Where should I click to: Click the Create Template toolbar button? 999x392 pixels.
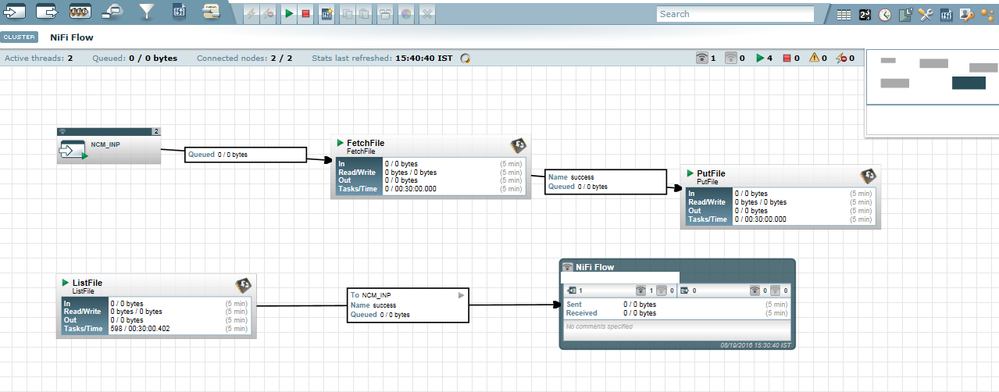[x=327, y=14]
